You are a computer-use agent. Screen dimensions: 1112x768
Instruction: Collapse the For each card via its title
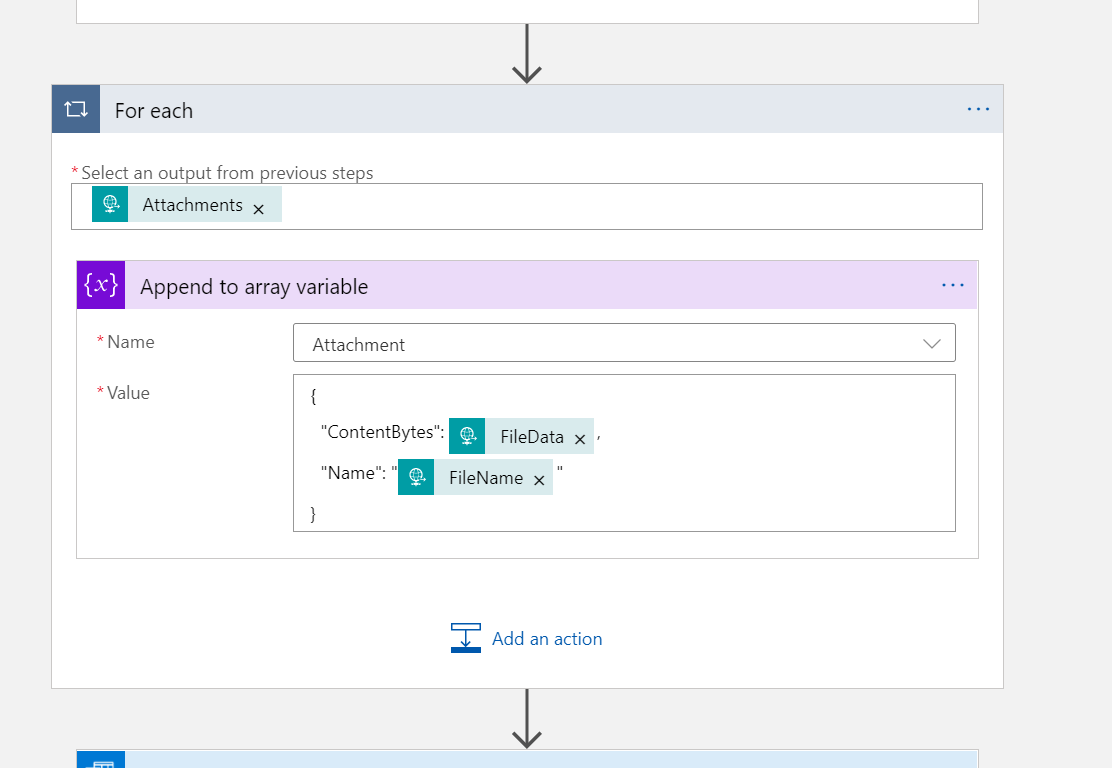154,110
